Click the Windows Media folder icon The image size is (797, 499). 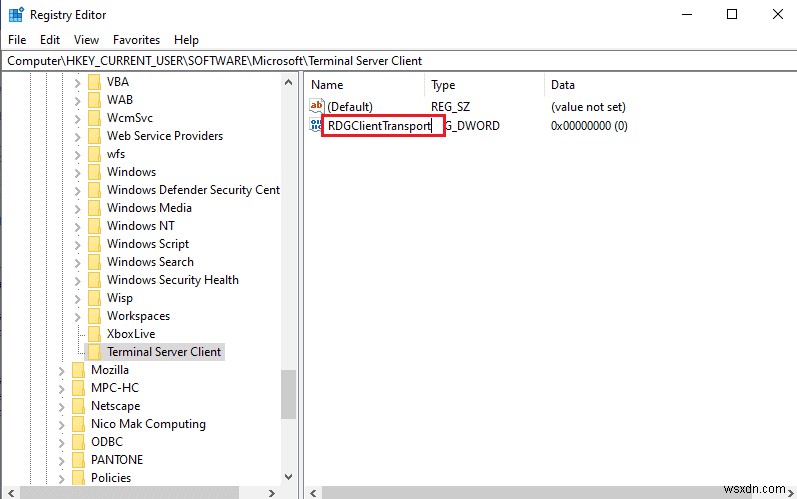[x=94, y=208]
